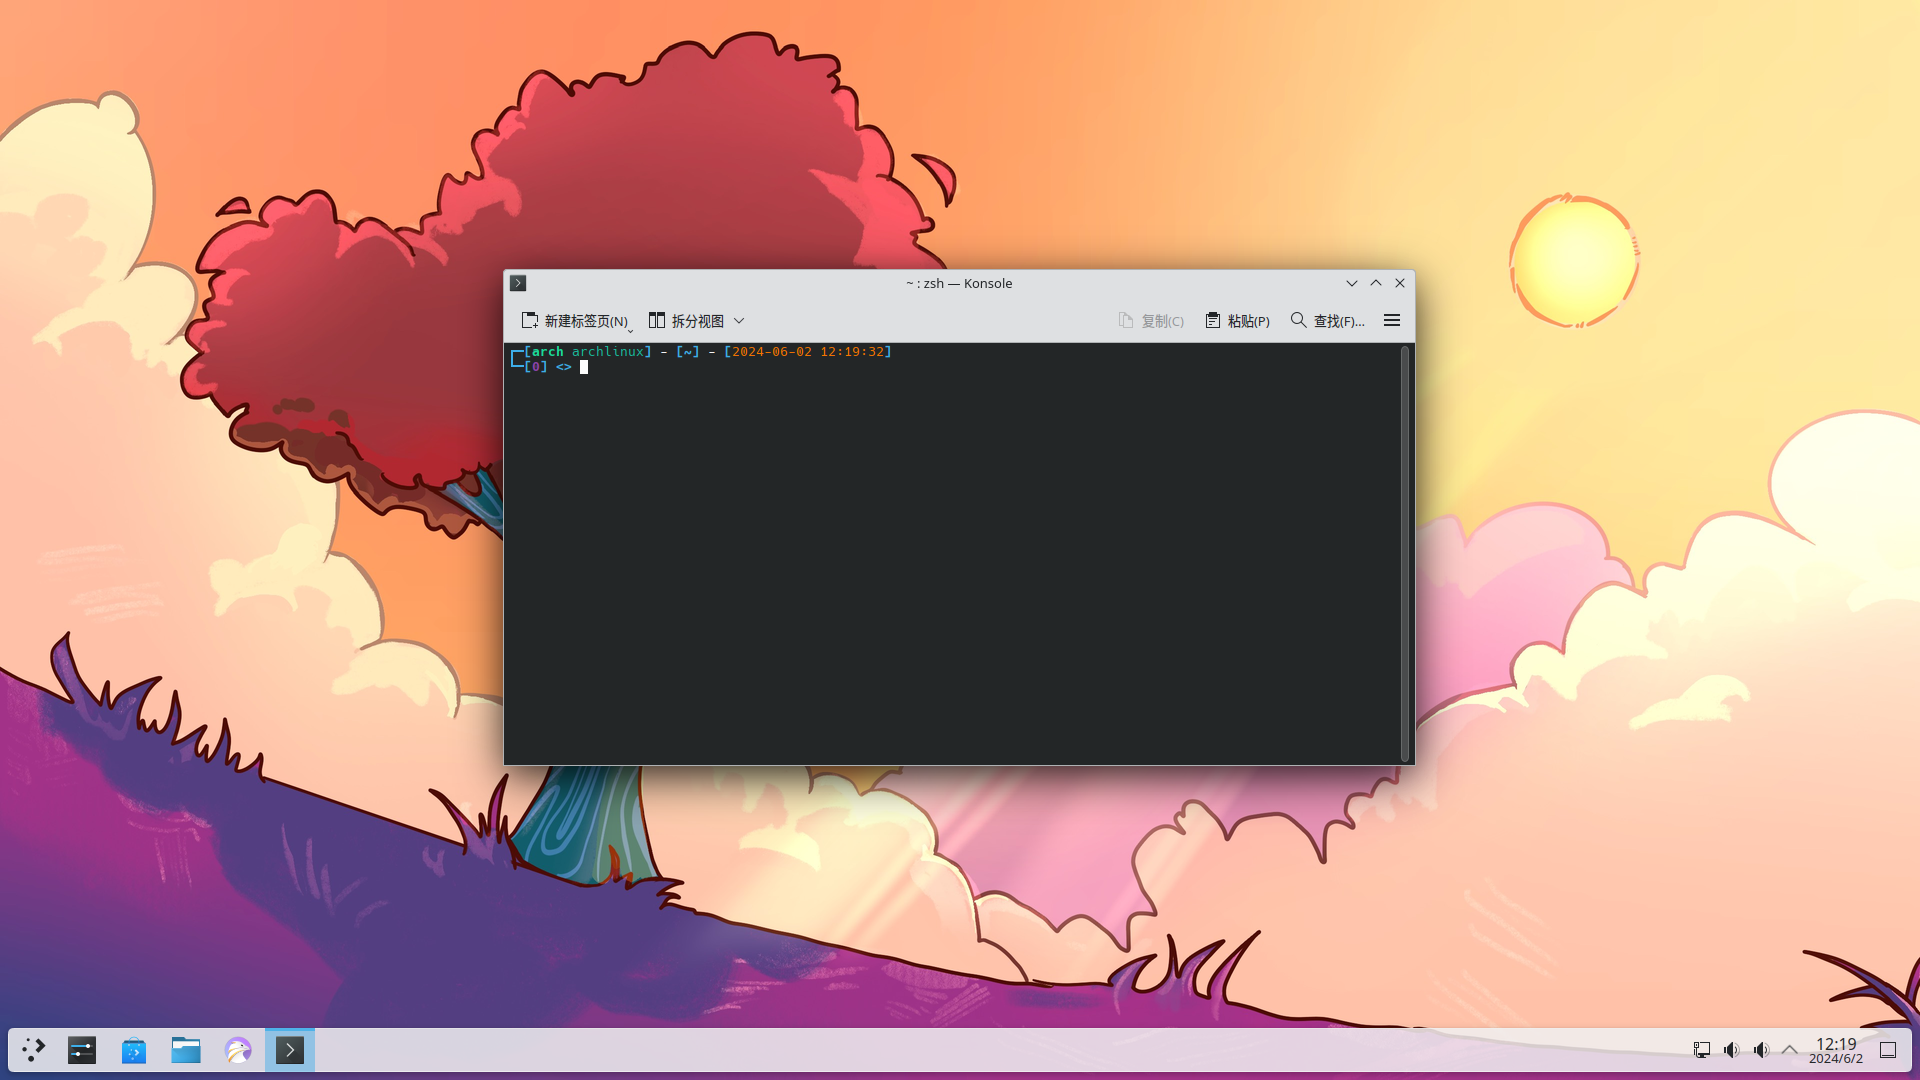
Task: Click the terminal scrollbar
Action: pos(1404,553)
